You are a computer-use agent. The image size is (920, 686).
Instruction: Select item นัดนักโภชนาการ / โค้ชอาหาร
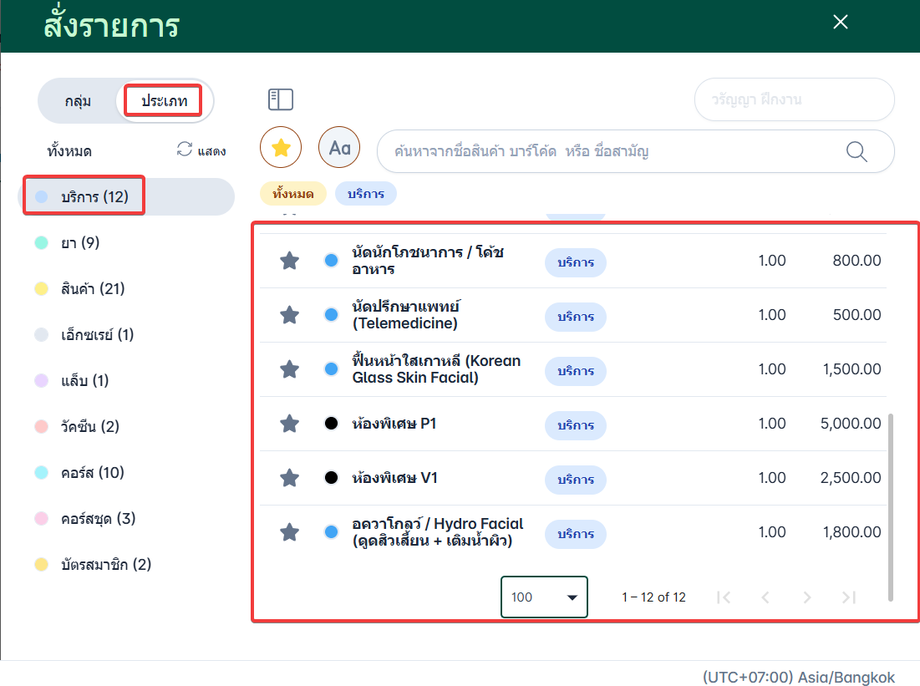tap(428, 261)
